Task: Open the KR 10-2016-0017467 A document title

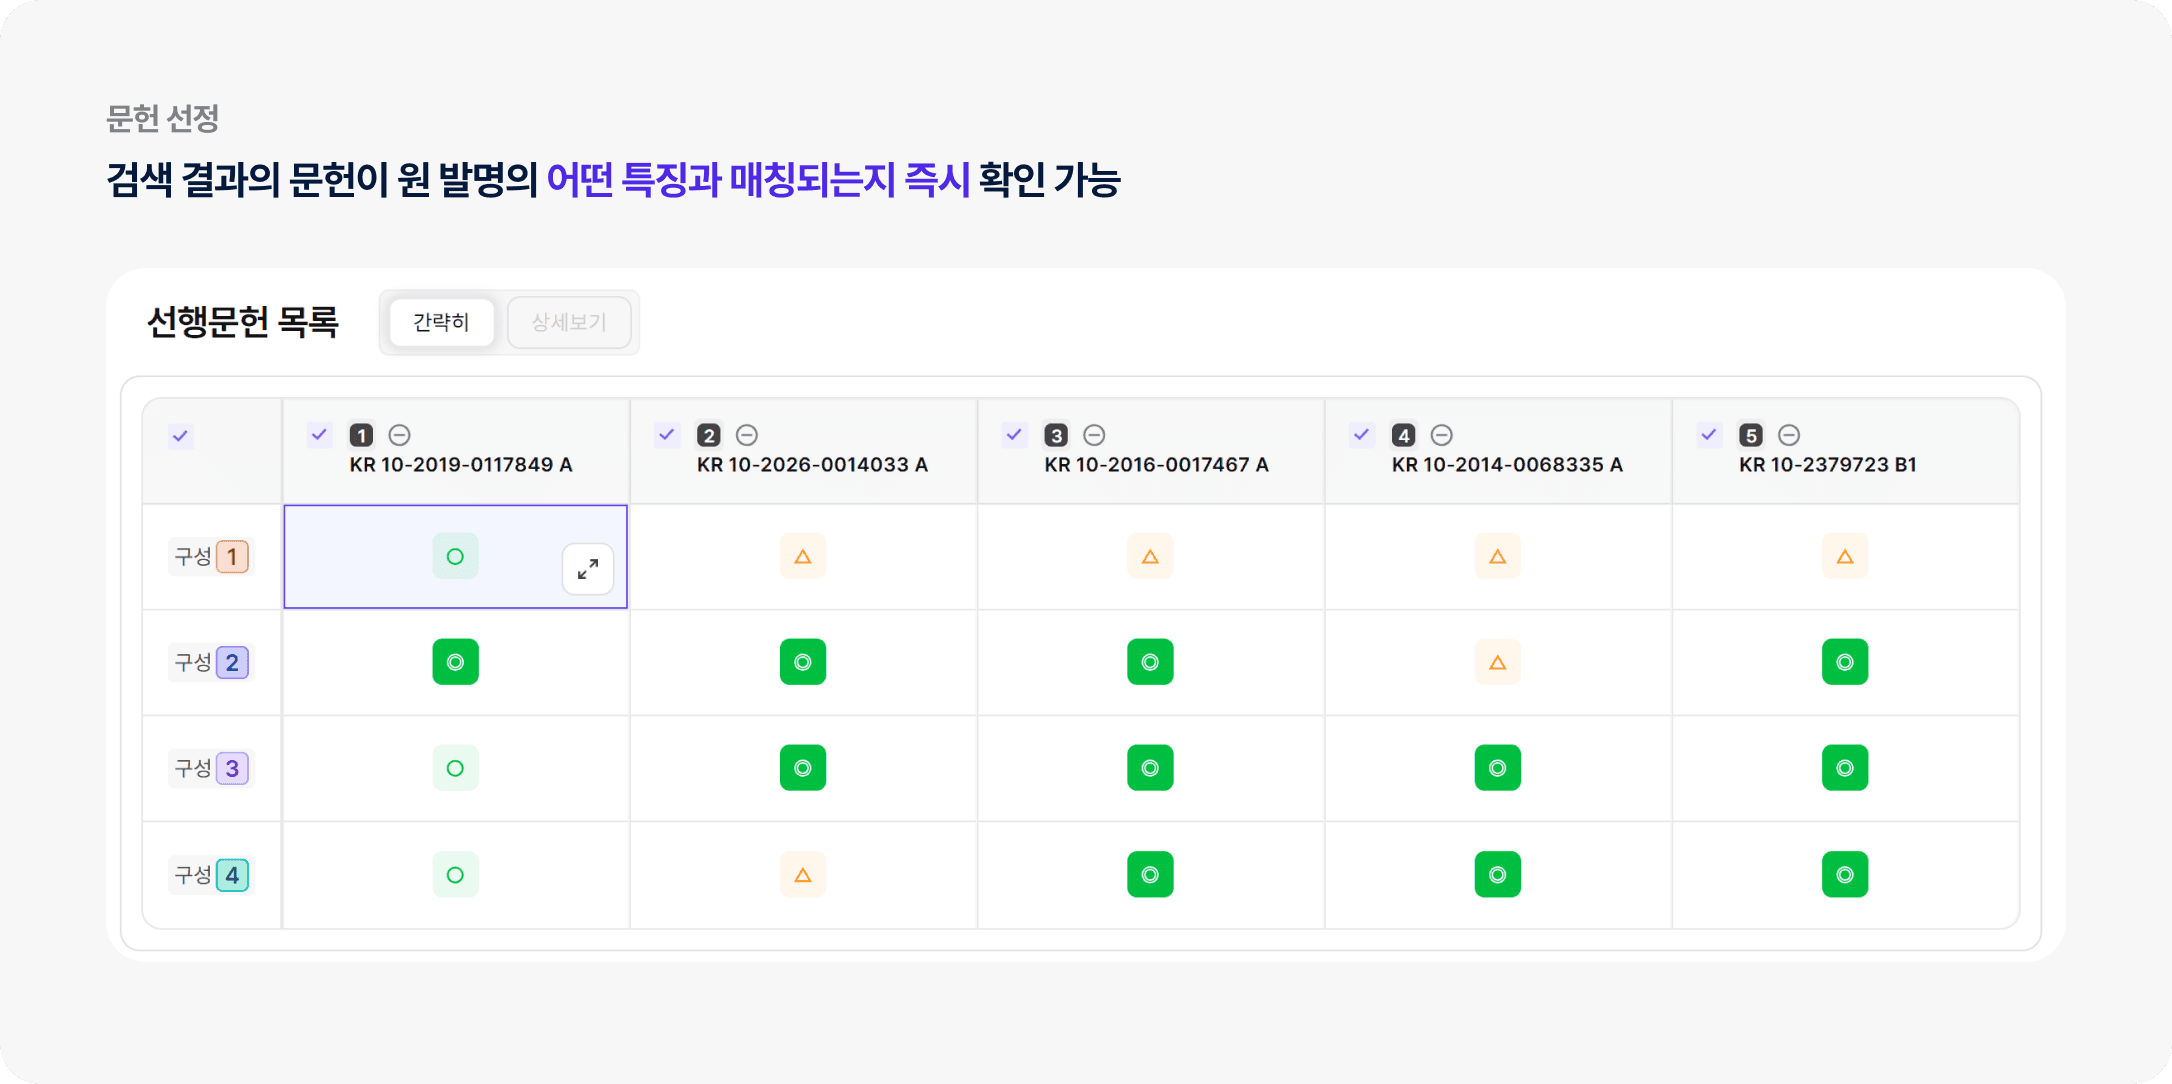Action: pos(1156,465)
